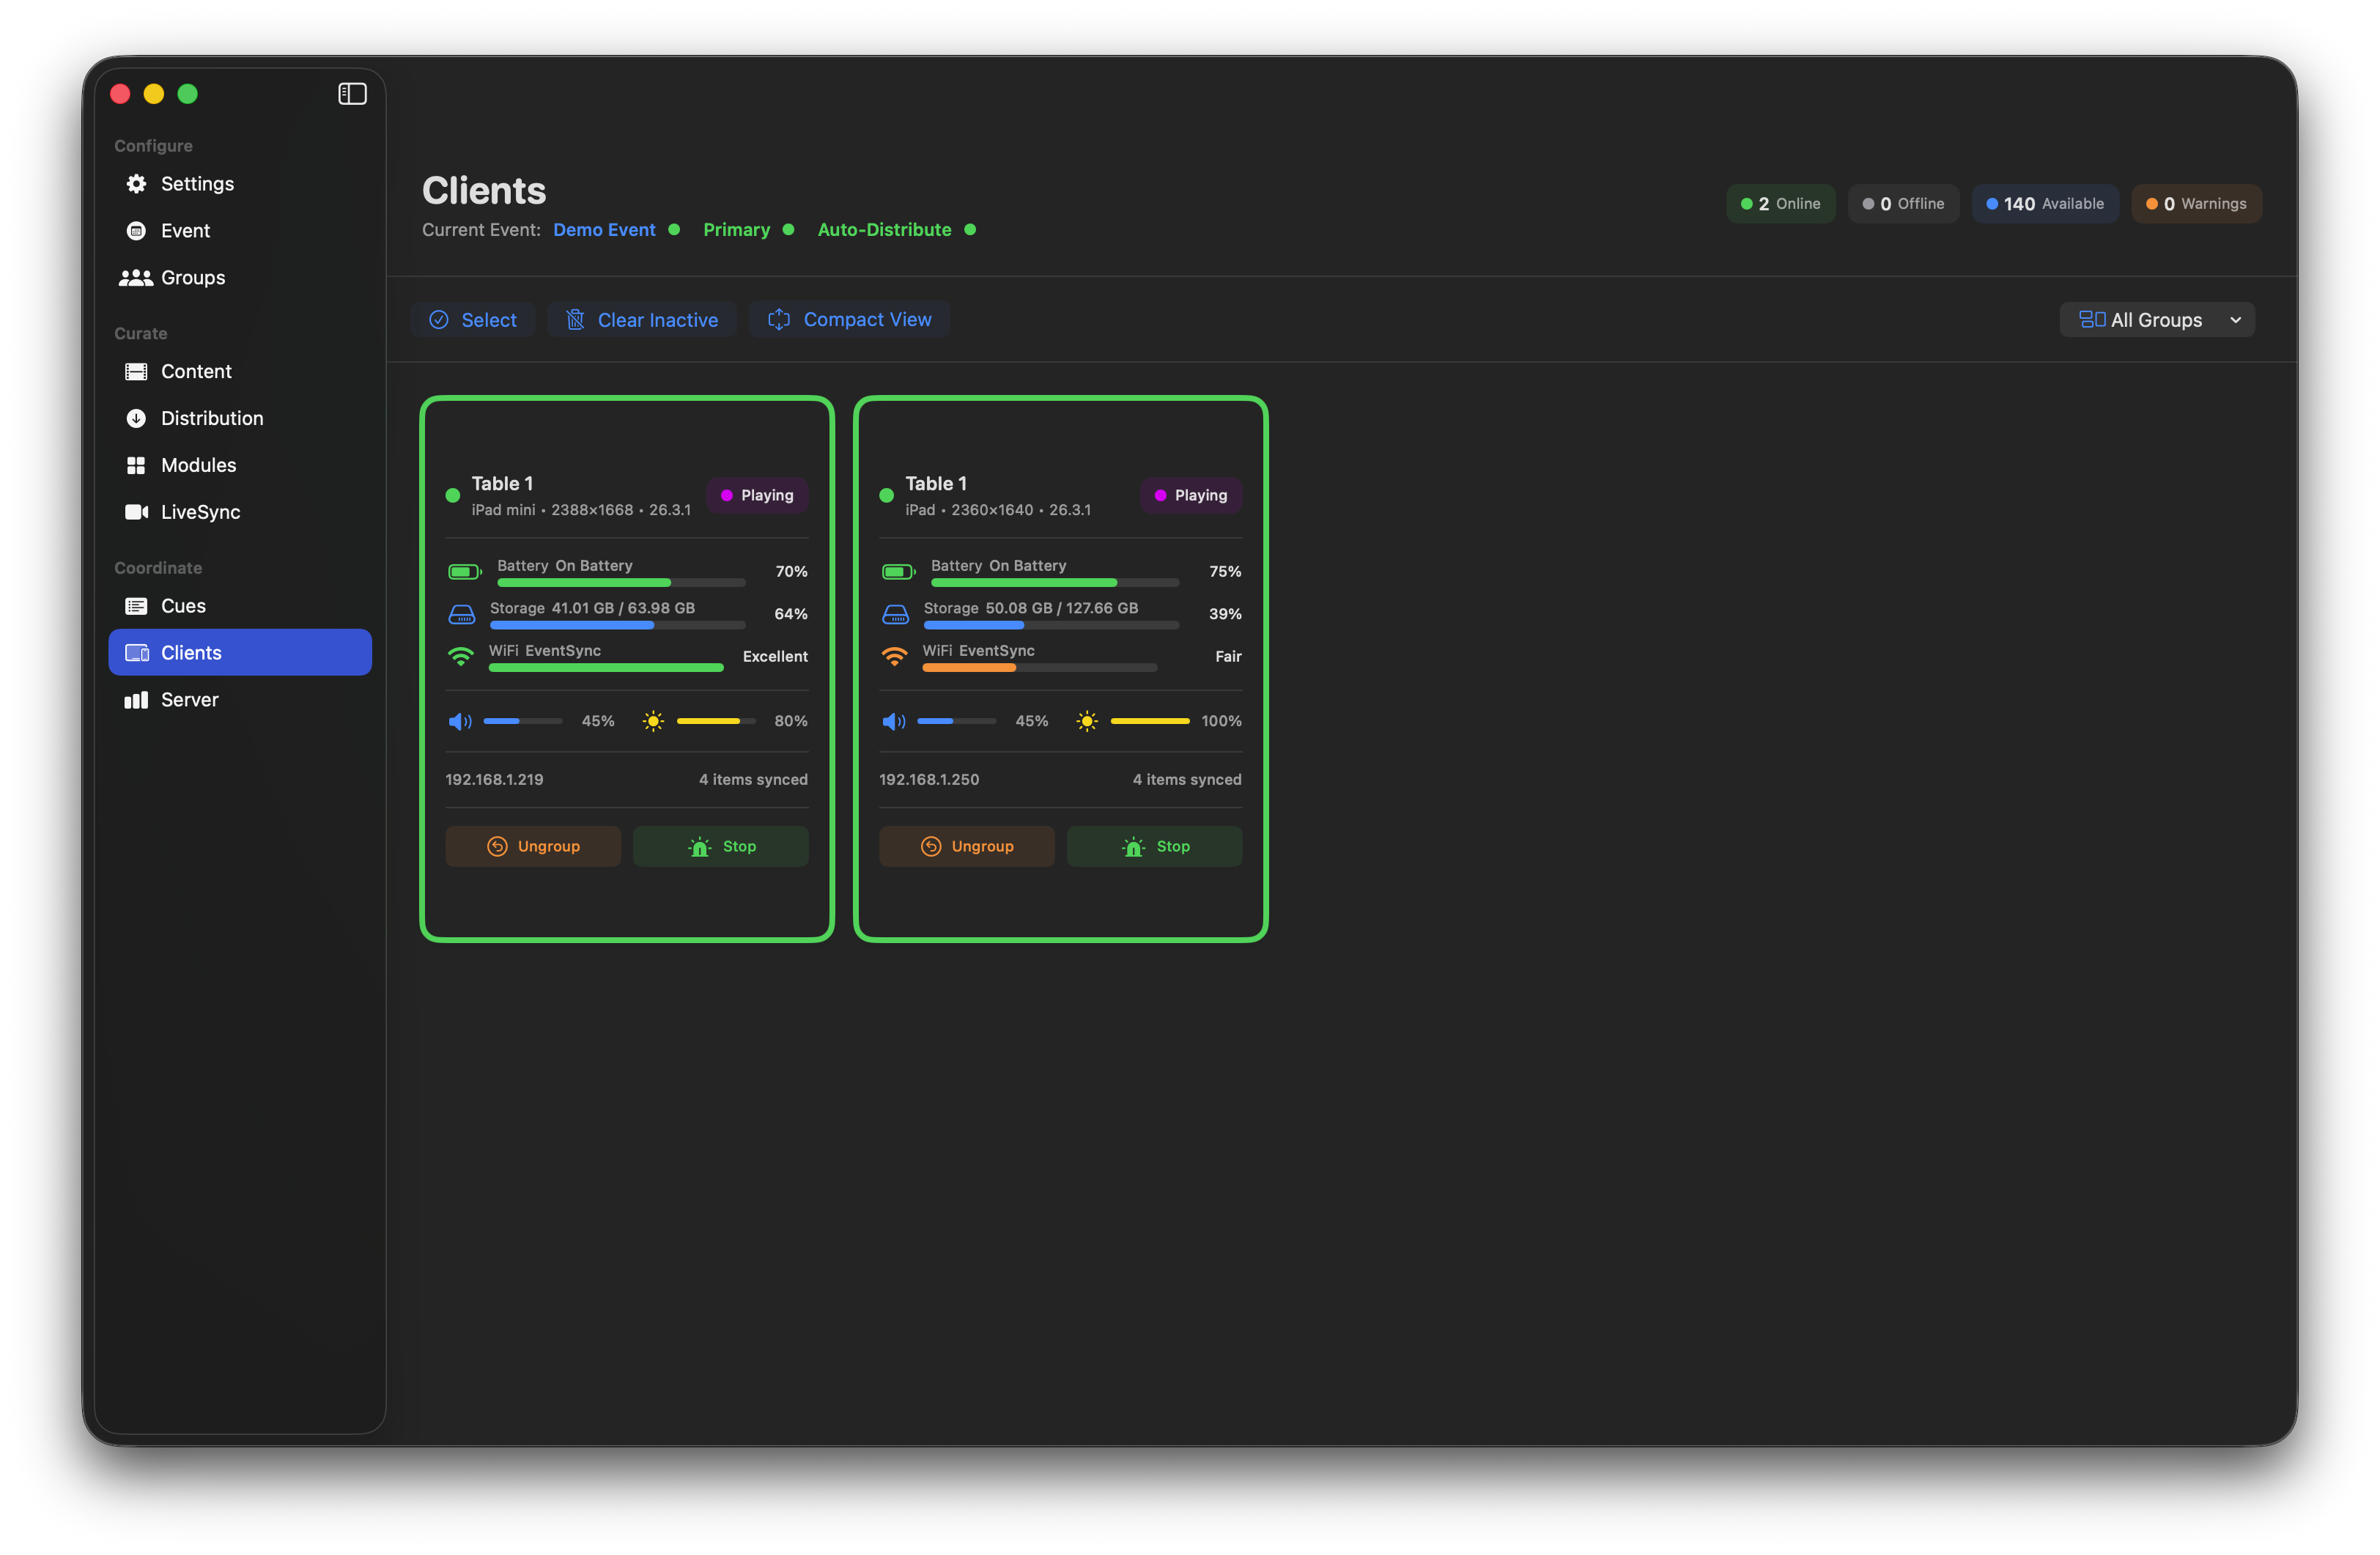Viewport: 2380px width, 1555px height.
Task: Click 'Storage 50.08 GB / 127.66 GB' text
Action: (1031, 608)
